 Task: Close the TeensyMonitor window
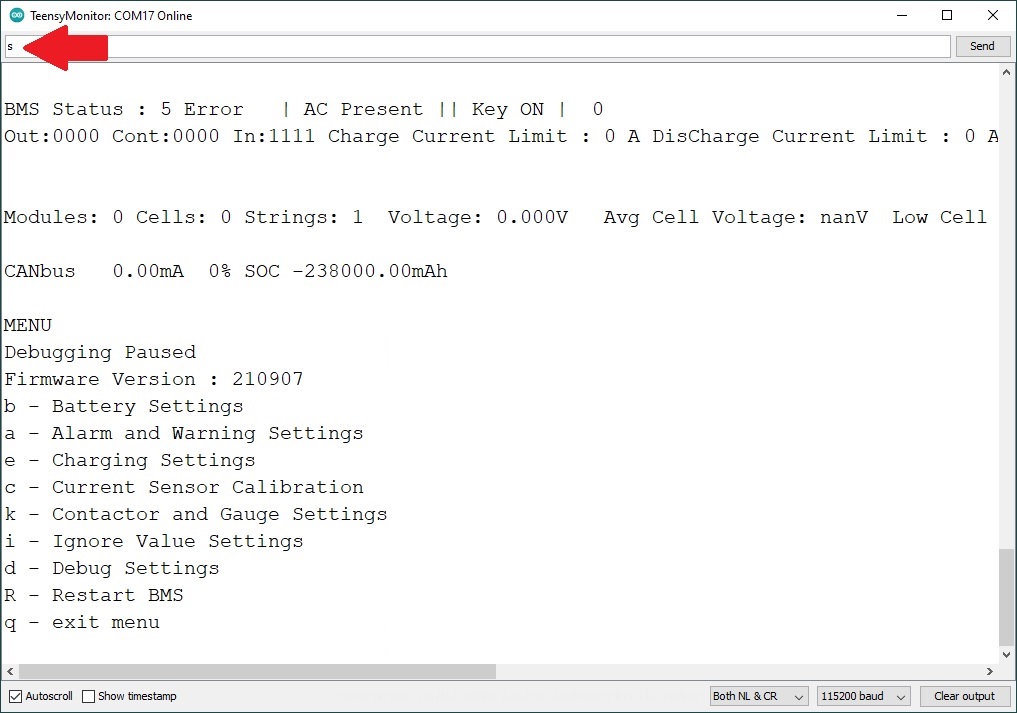pos(992,15)
